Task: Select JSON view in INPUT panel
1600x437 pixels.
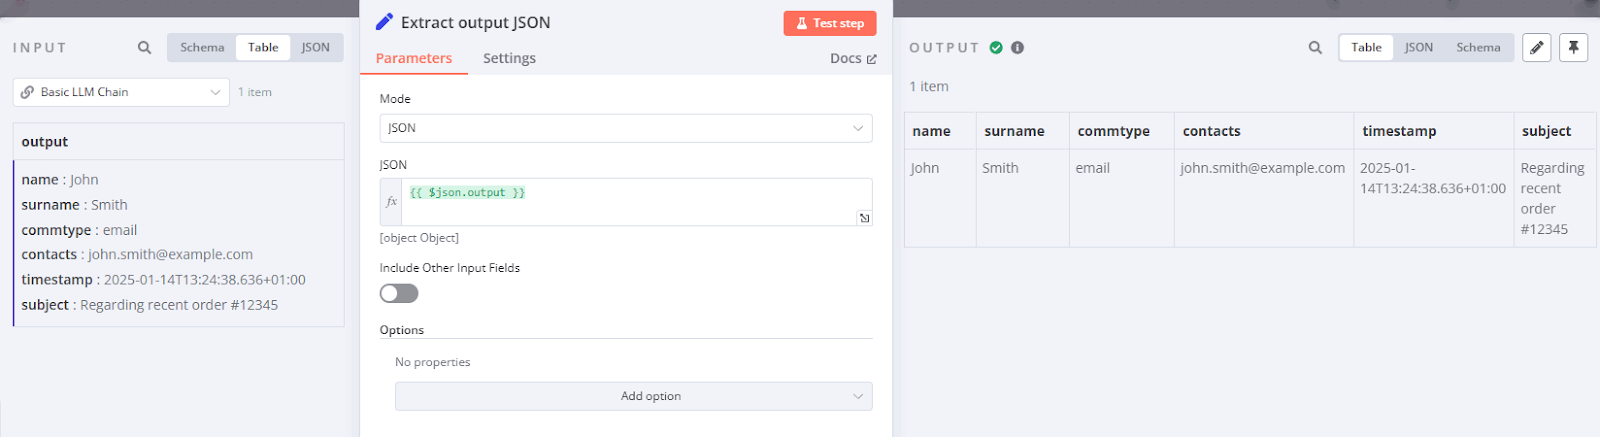Action: [x=316, y=47]
